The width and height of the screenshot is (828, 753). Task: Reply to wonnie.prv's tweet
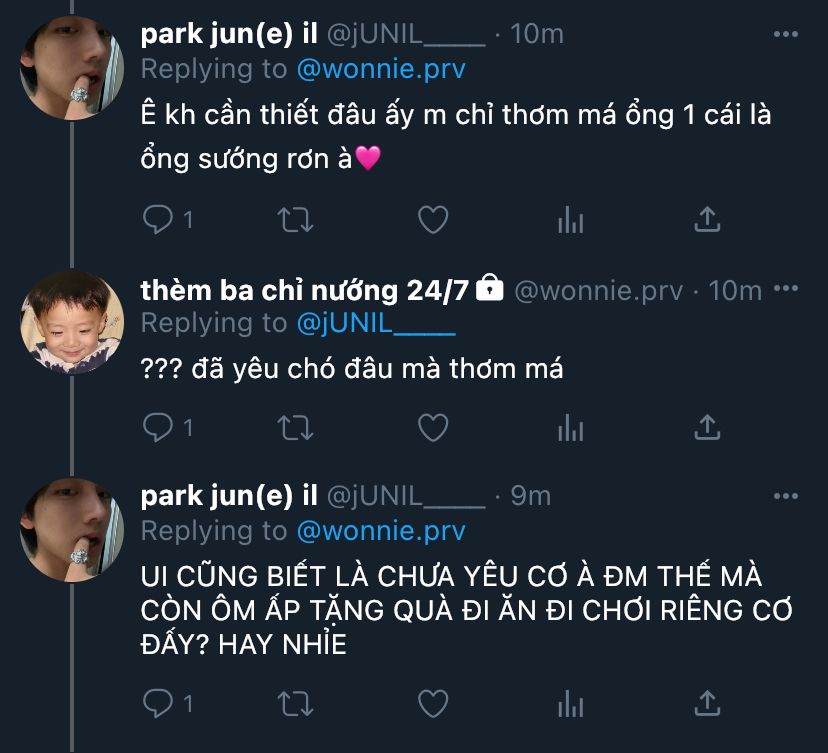(x=157, y=427)
